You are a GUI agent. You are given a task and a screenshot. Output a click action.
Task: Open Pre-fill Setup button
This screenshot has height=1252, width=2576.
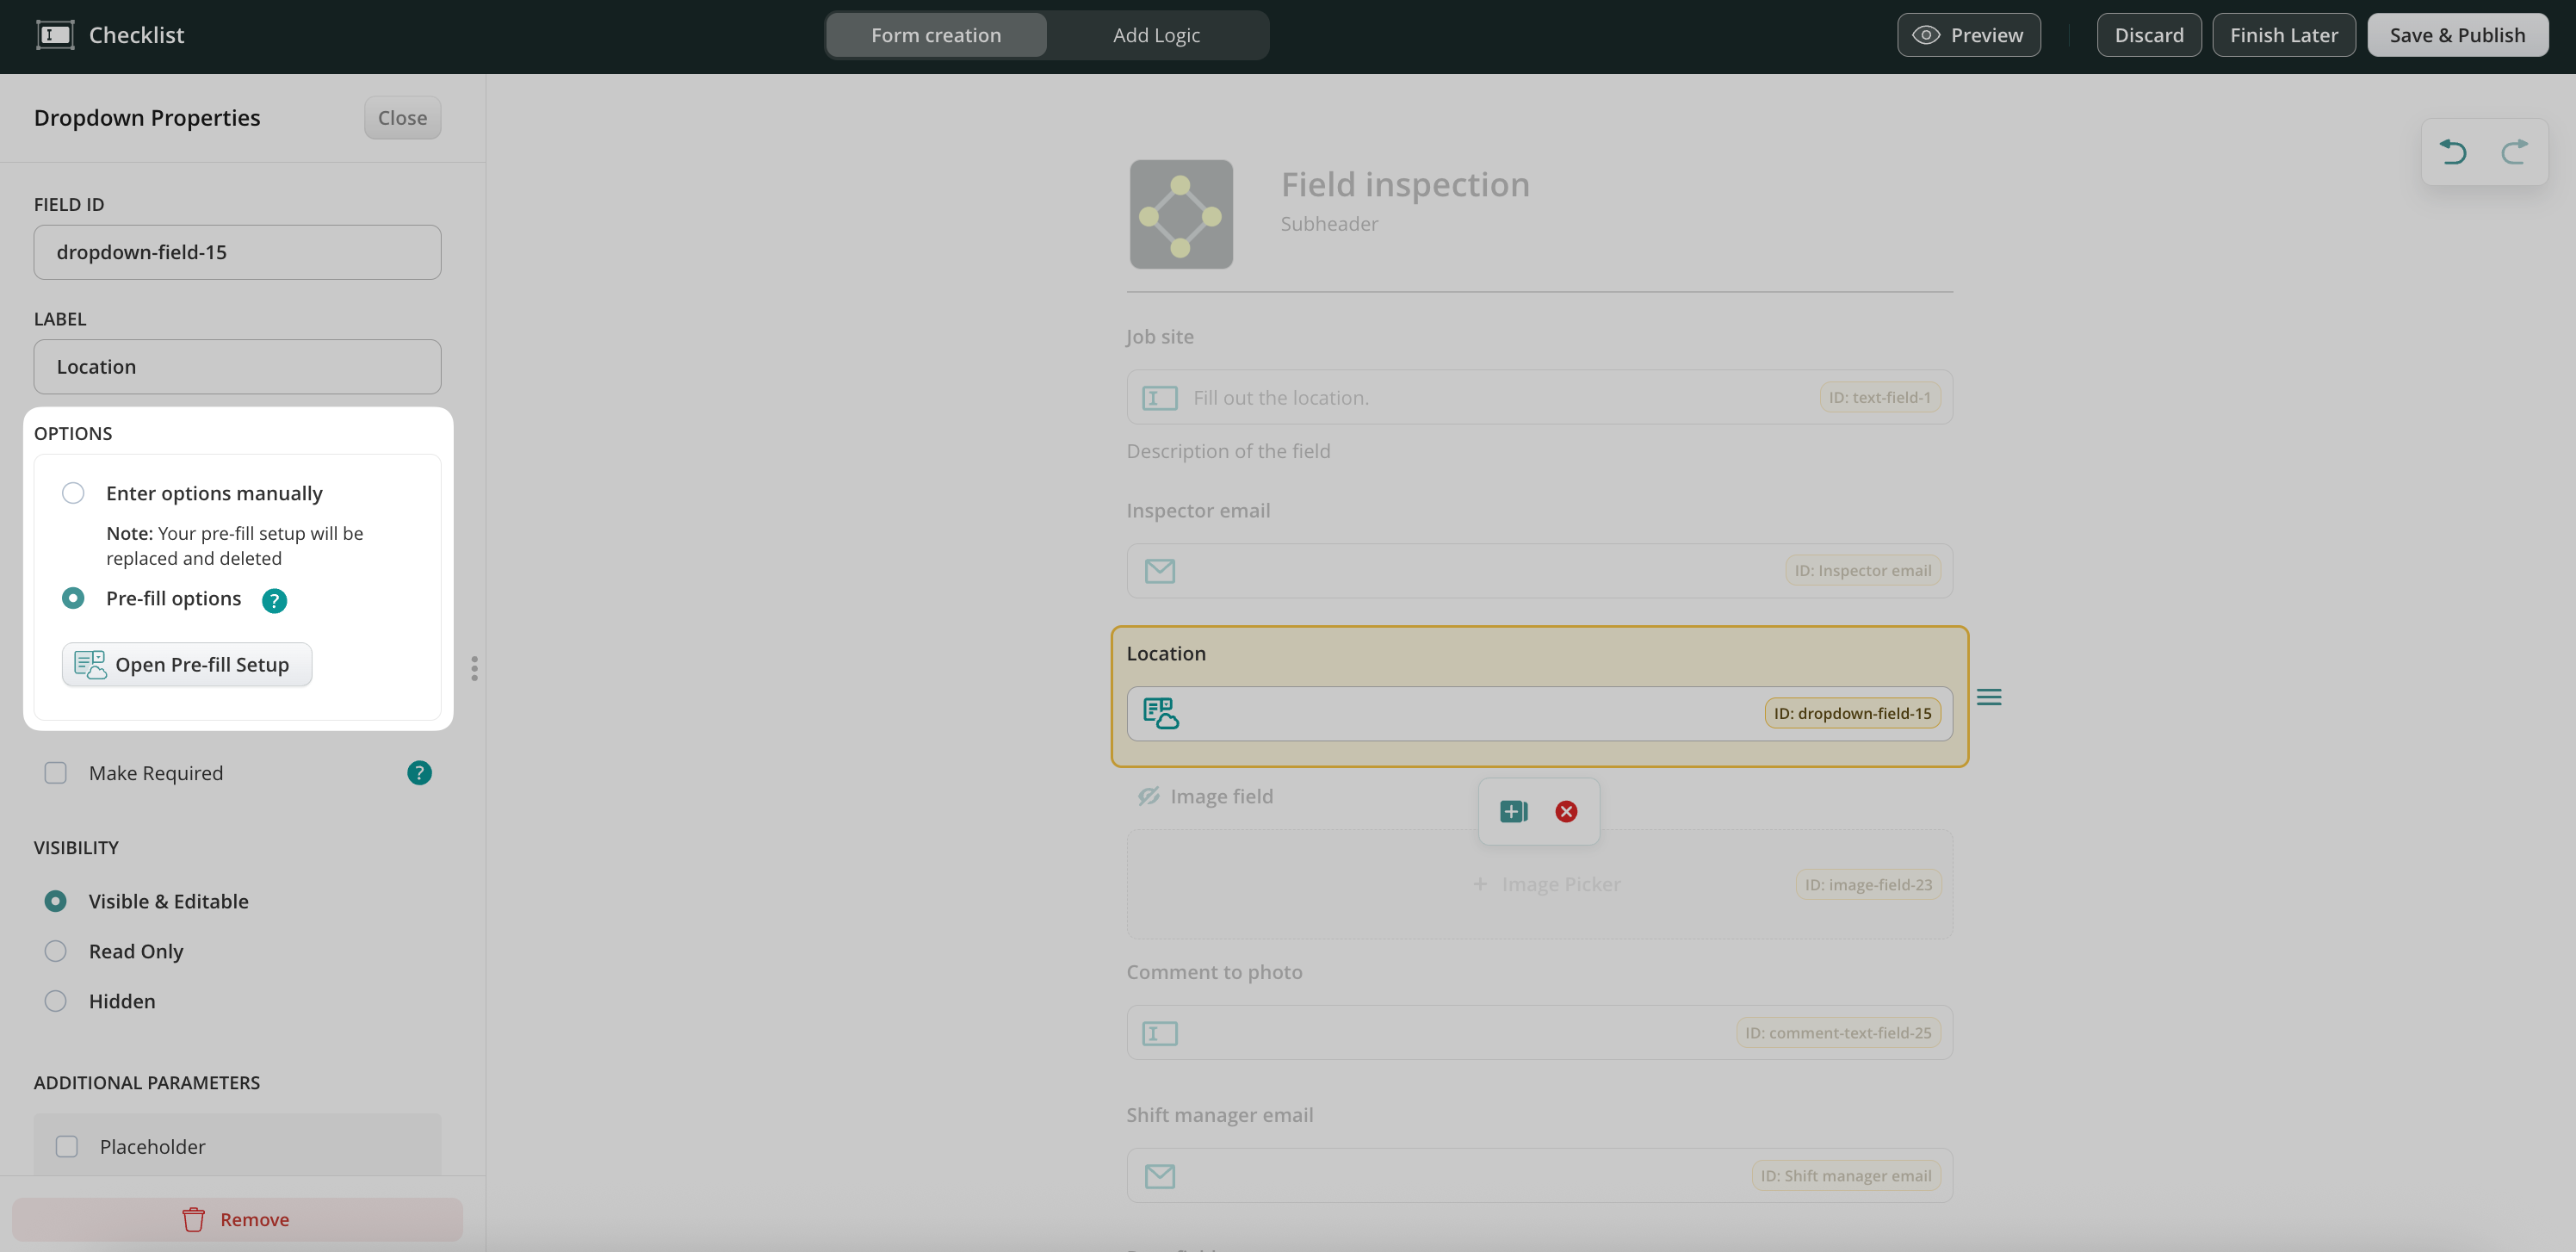[x=187, y=665]
